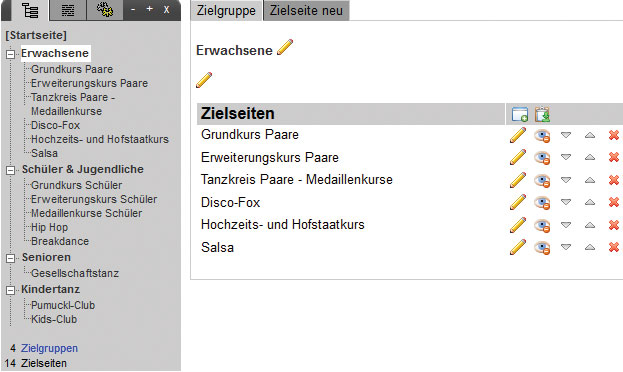This screenshot has height=372, width=623.
Task: Collapse the Schüler & Jugendliche node
Action: (11, 170)
